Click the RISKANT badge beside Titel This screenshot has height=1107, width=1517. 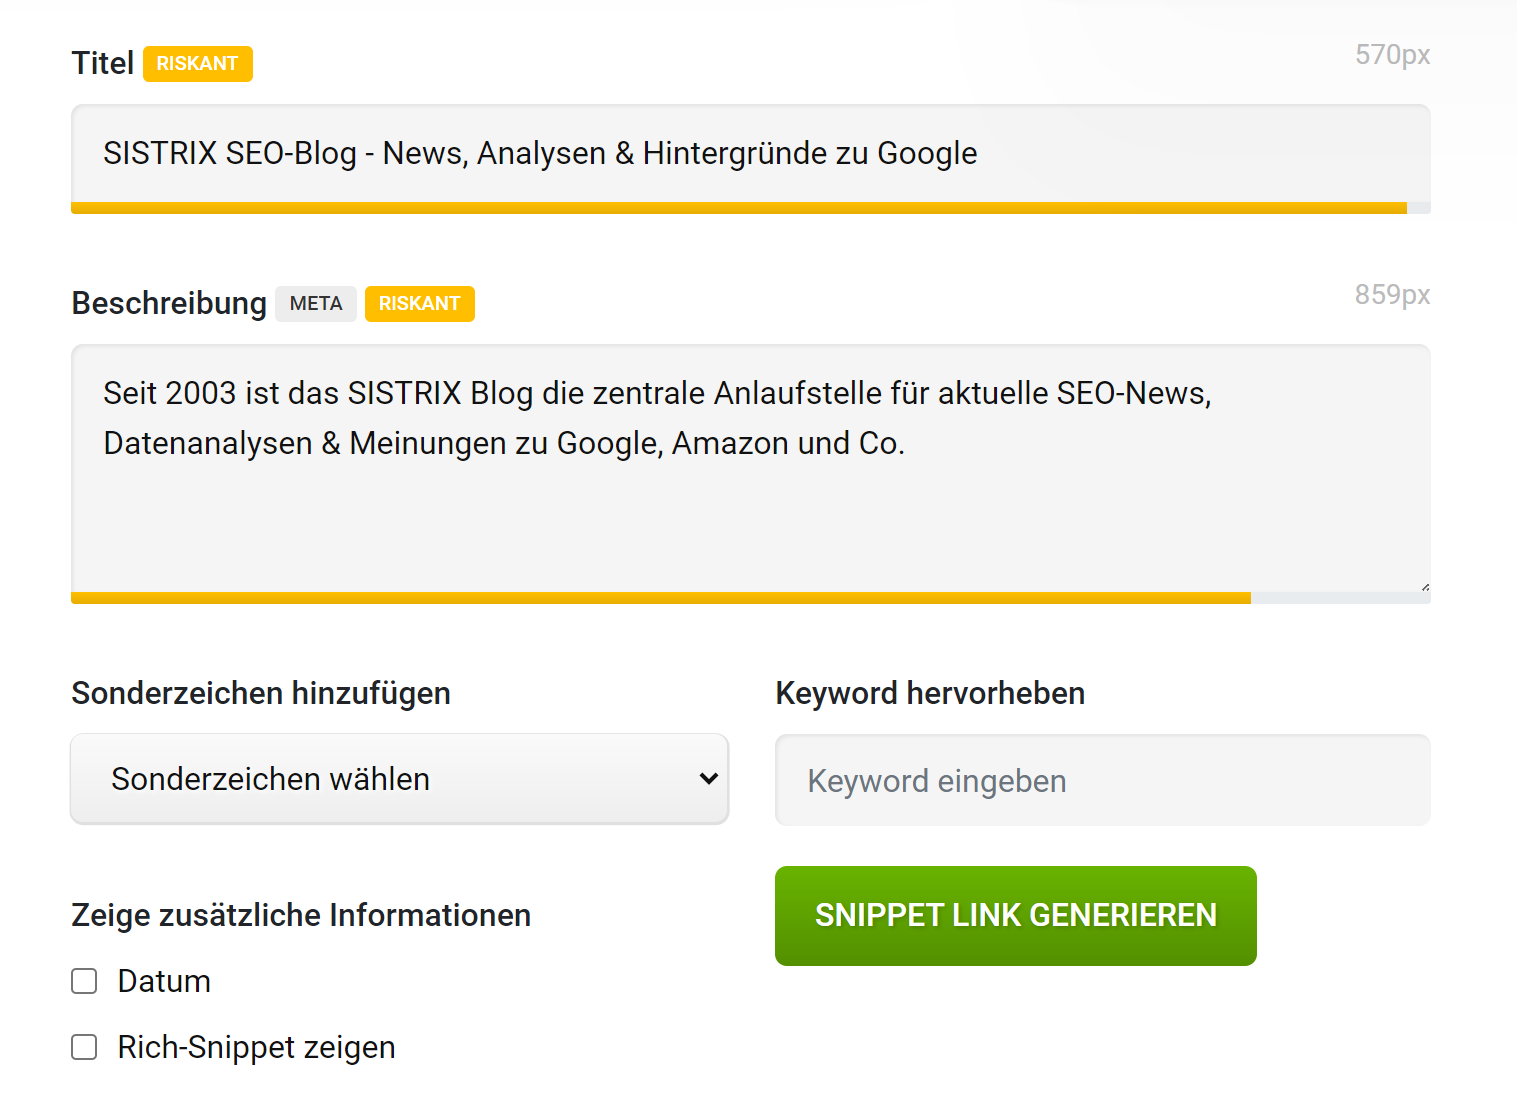pos(198,64)
